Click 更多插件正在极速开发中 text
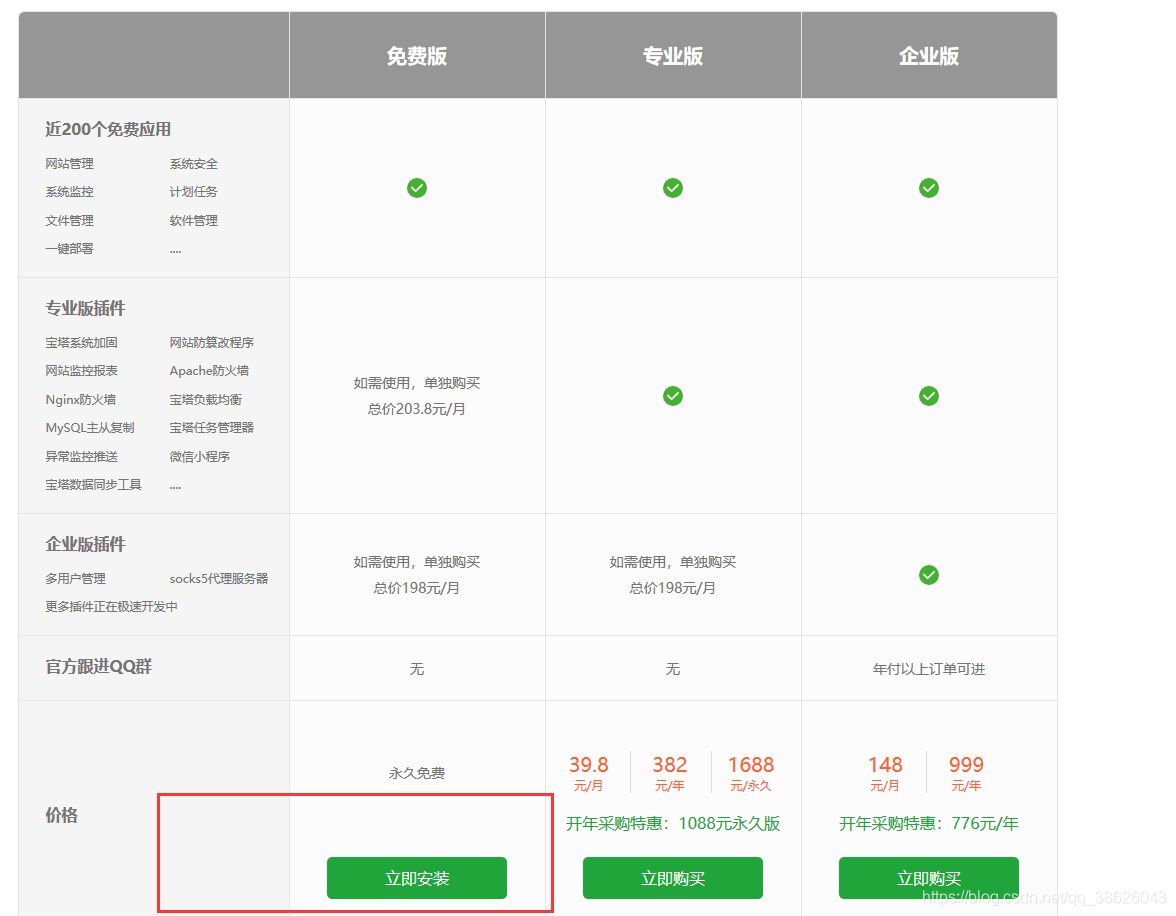 pyautogui.click(x=111, y=606)
